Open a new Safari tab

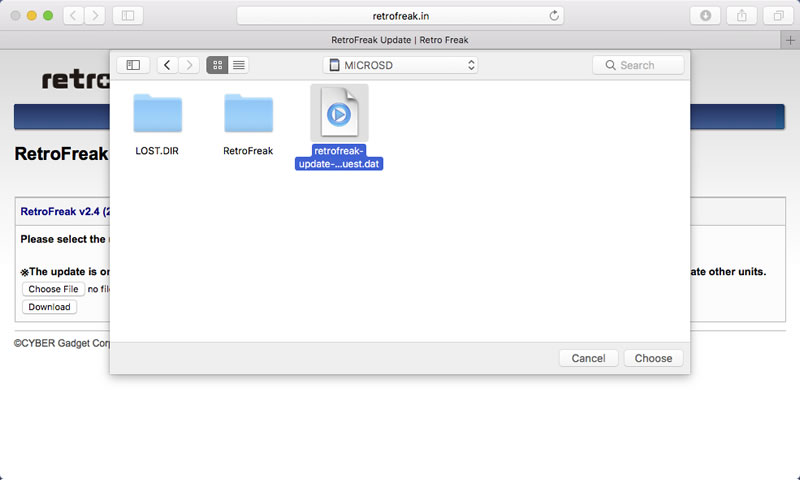tap(790, 40)
